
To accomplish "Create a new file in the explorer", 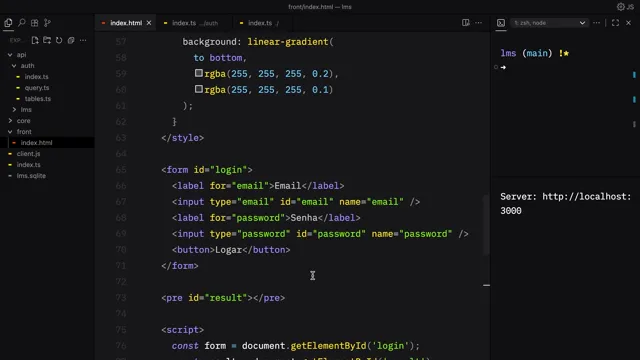I will (35, 40).
